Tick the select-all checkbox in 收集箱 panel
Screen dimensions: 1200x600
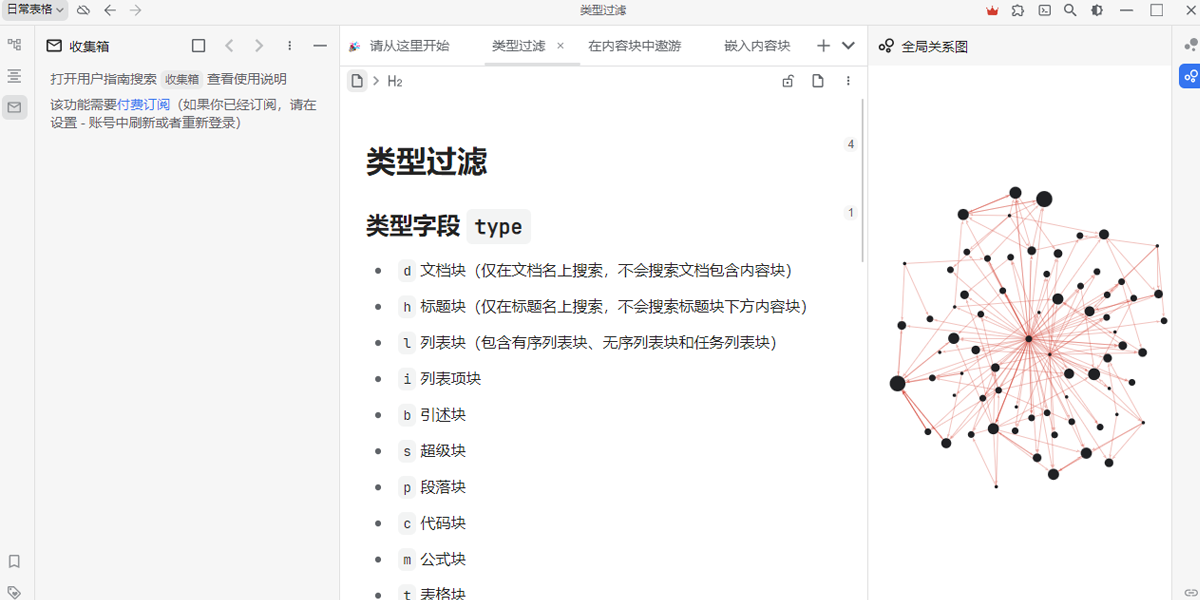(x=198, y=46)
